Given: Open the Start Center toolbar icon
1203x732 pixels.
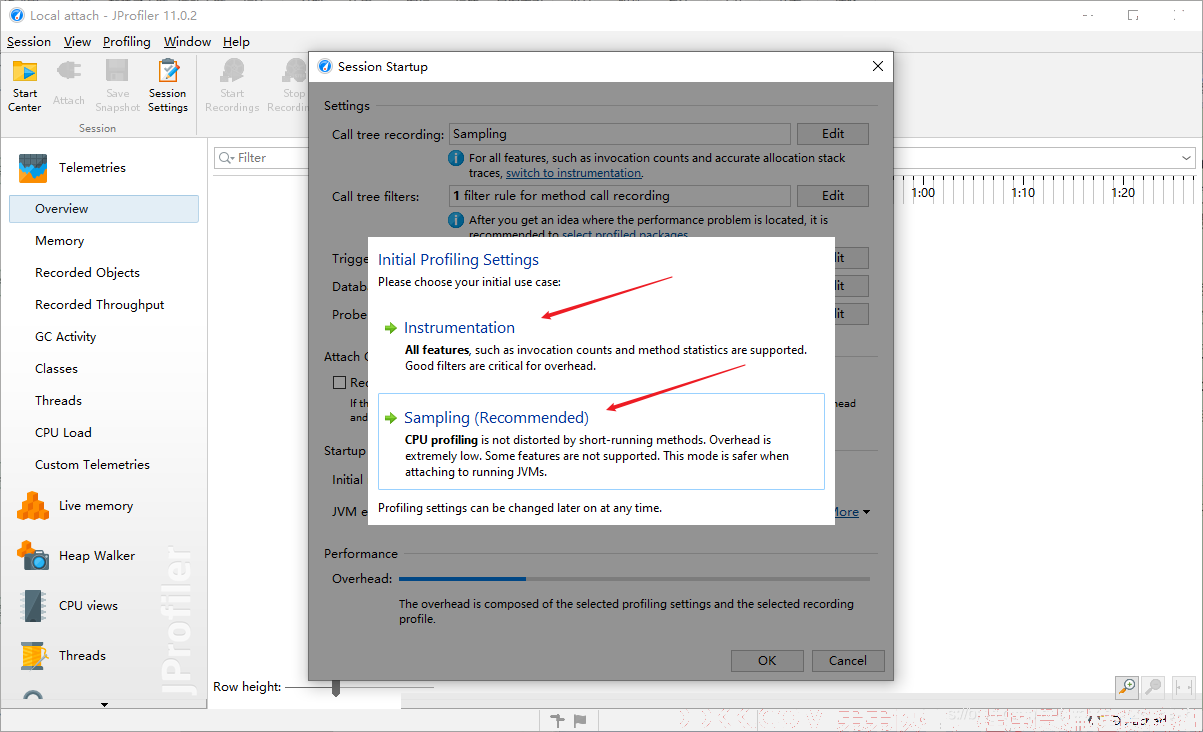Looking at the screenshot, I should click(25, 72).
